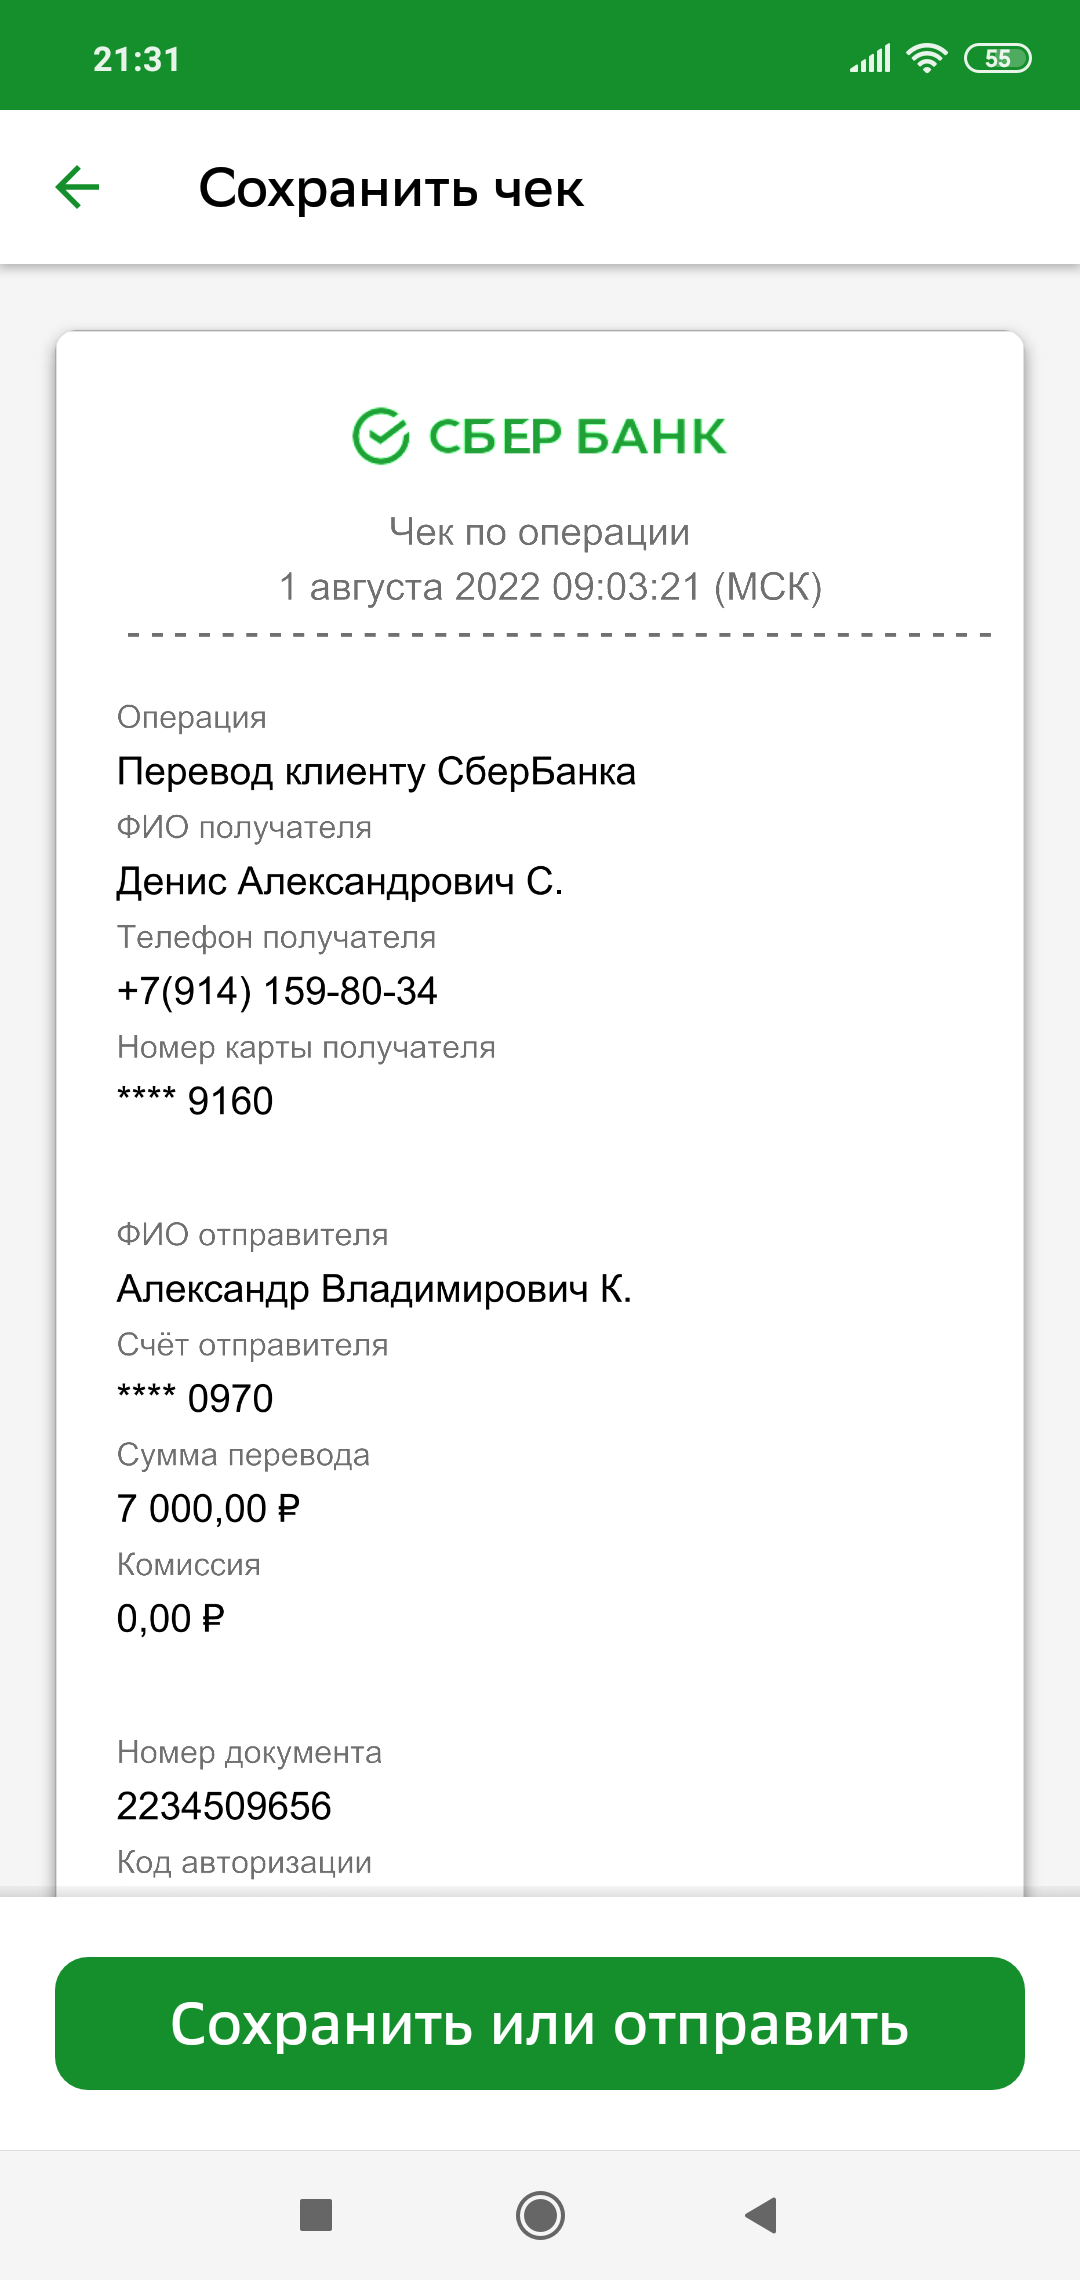
Task: Tap the Wi-Fi status icon
Action: 927,59
